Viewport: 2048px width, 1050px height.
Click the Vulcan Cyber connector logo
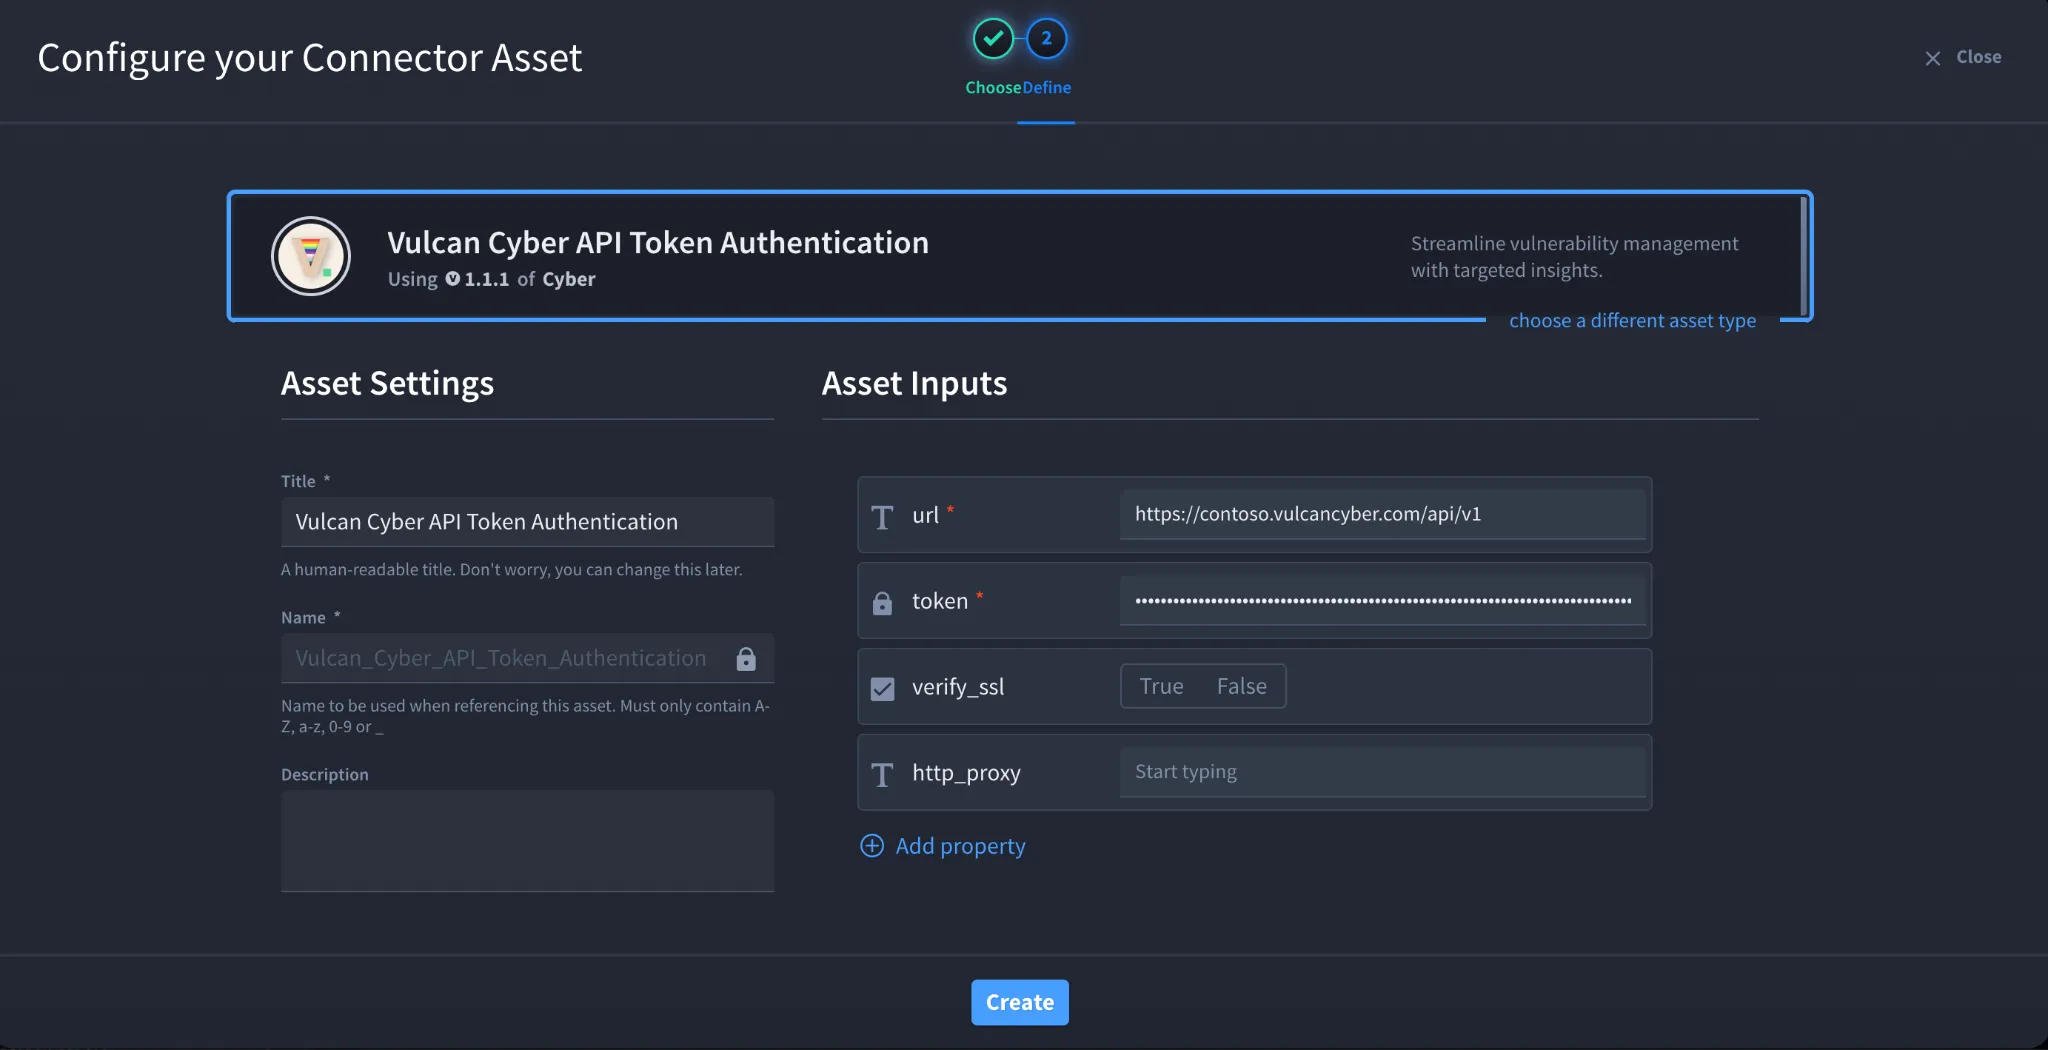(311, 256)
